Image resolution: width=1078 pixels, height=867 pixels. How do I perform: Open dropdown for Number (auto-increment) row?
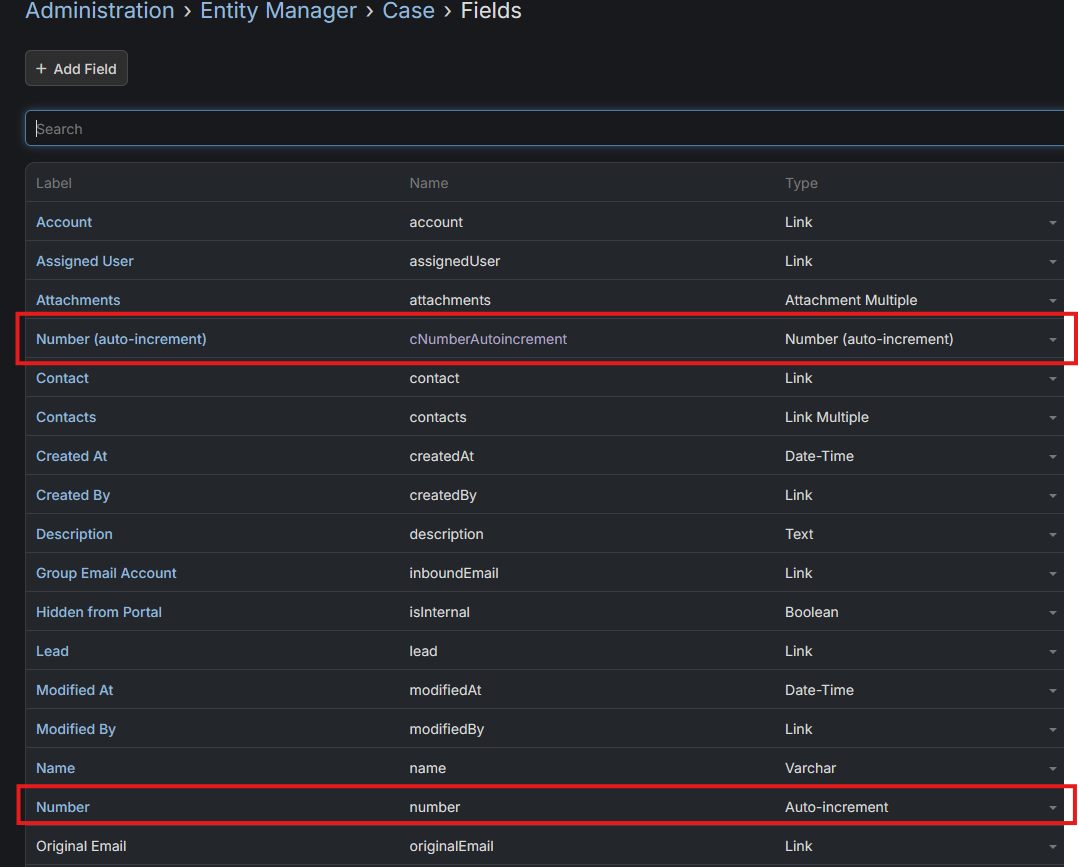[1052, 340]
